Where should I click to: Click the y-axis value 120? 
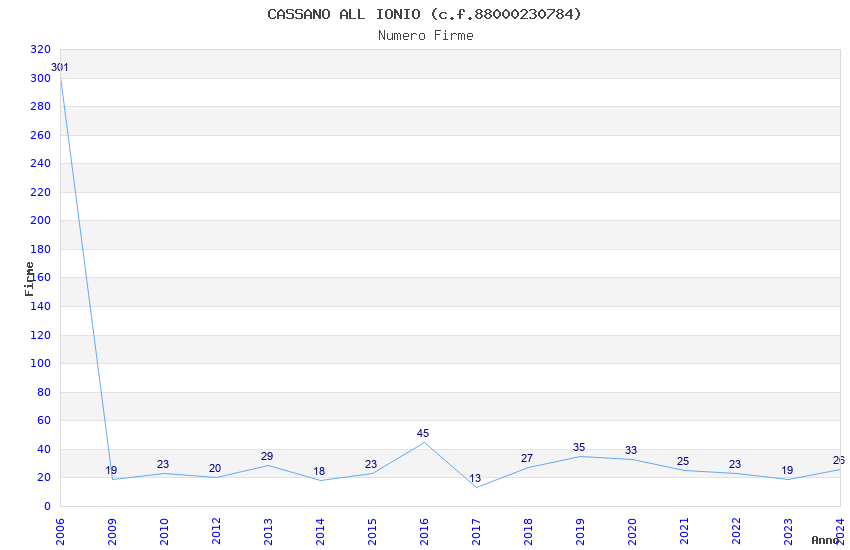coord(41,335)
